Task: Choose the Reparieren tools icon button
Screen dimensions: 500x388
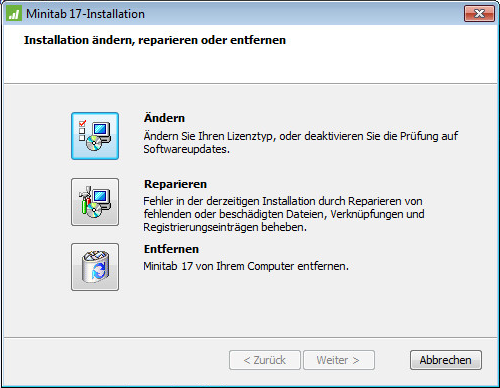Action: click(x=95, y=202)
